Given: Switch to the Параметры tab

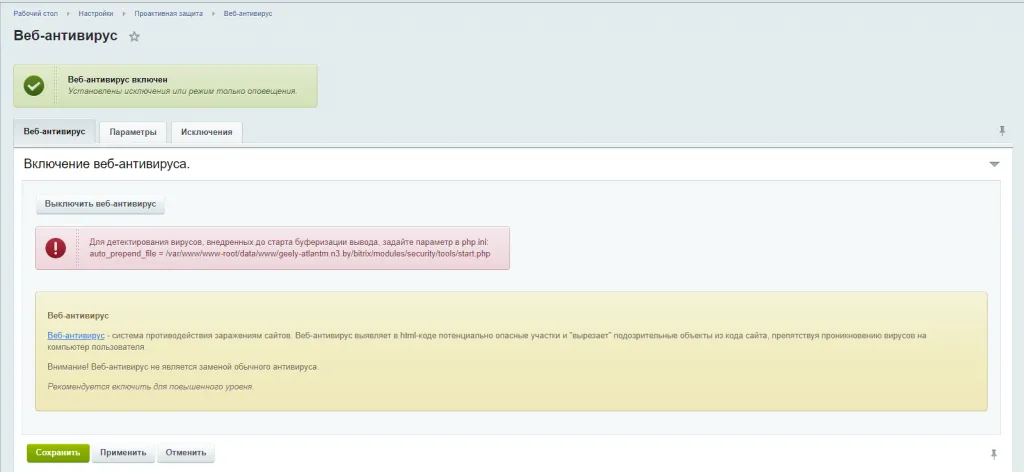Looking at the screenshot, I should click(133, 132).
